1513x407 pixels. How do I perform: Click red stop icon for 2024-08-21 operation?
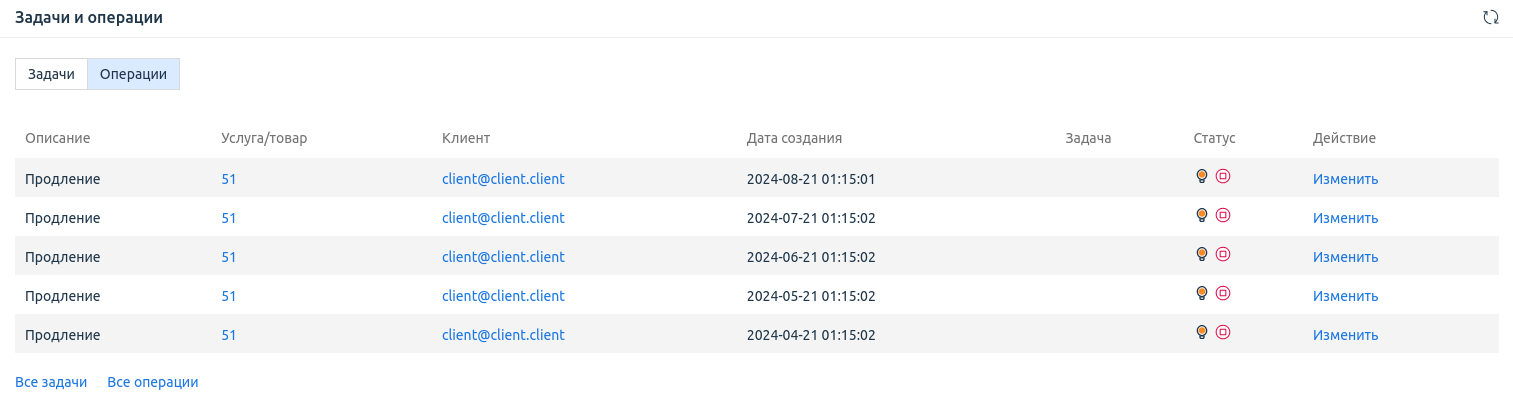(x=1222, y=177)
